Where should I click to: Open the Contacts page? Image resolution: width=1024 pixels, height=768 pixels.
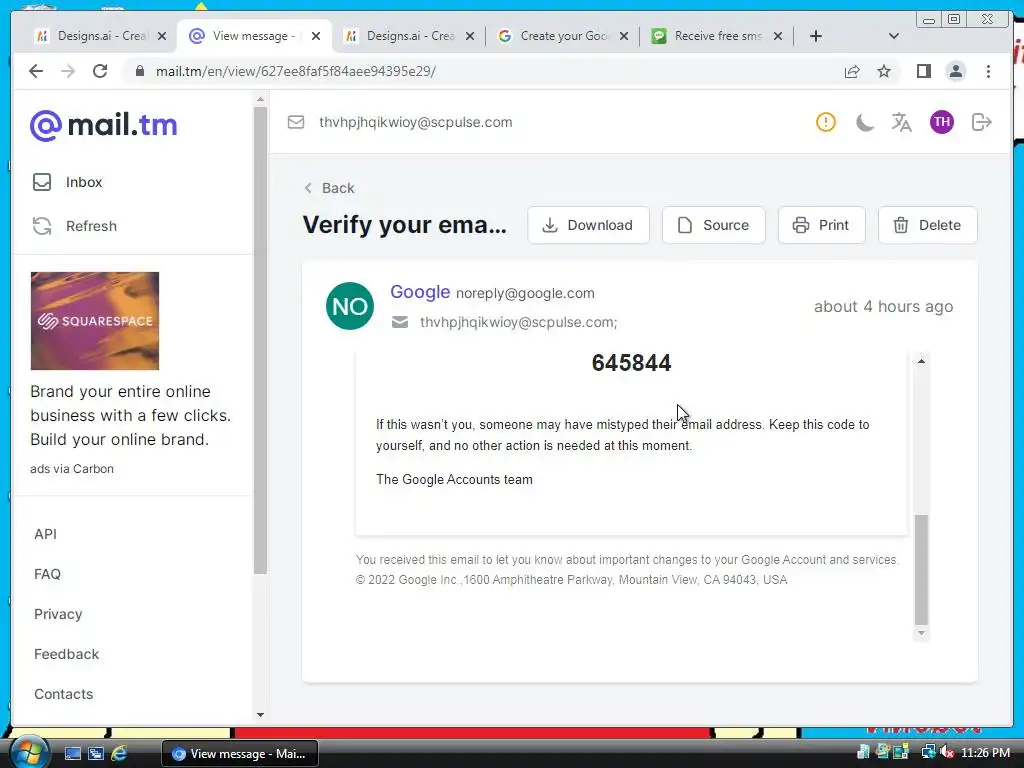pos(63,694)
